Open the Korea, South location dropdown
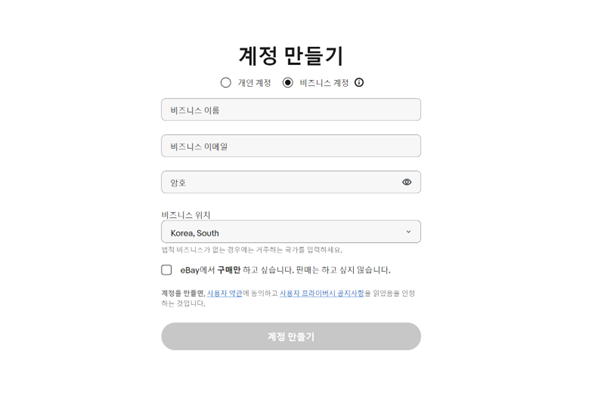Viewport: 601px width, 394px height. pyautogui.click(x=291, y=231)
